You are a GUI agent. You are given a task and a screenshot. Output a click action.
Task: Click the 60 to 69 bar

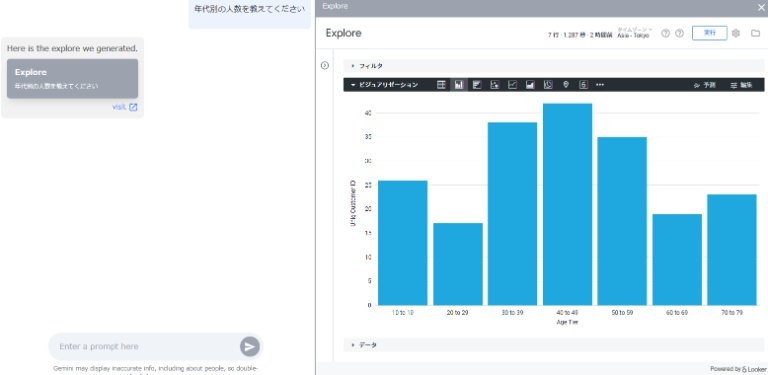(x=677, y=259)
